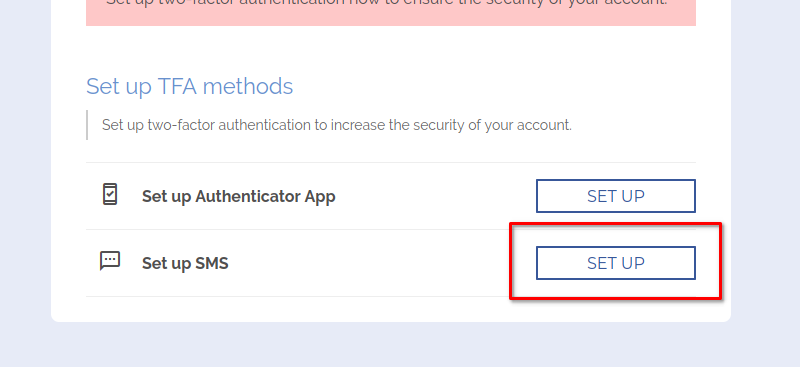The height and width of the screenshot is (367, 800).
Task: Click the word "SMS" in the second row
Action: (x=212, y=263)
